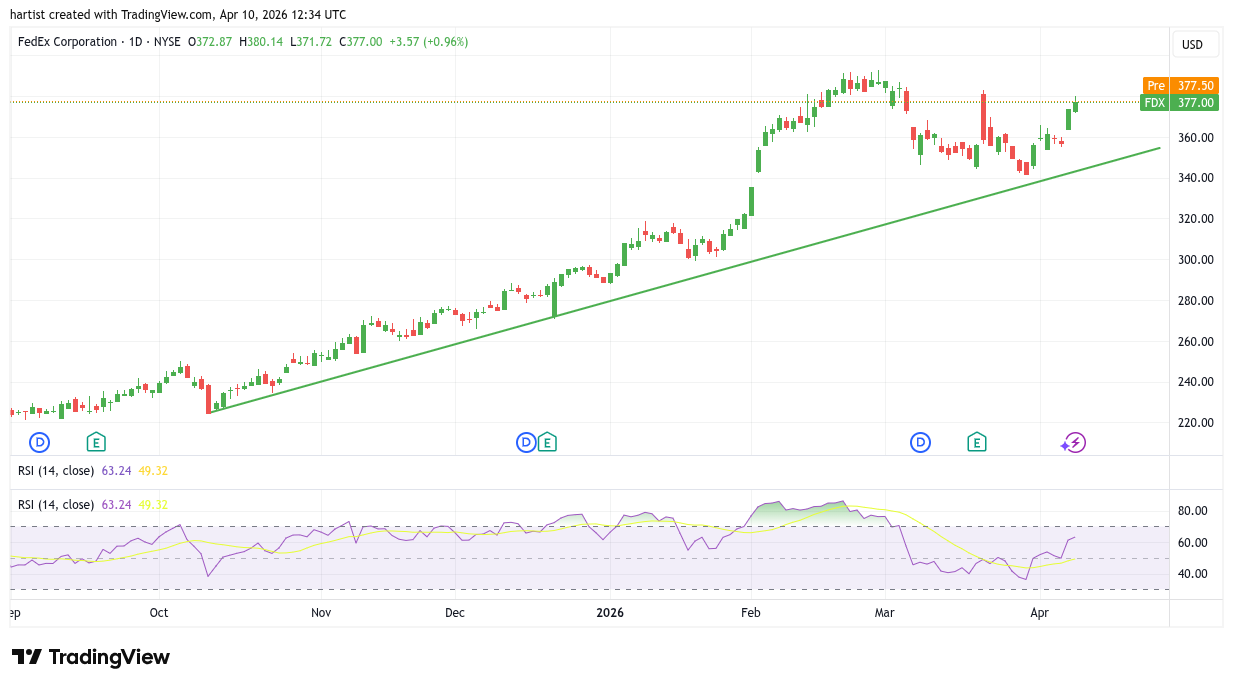
Task: Click the September earnings 'E' marker
Action: point(96,442)
